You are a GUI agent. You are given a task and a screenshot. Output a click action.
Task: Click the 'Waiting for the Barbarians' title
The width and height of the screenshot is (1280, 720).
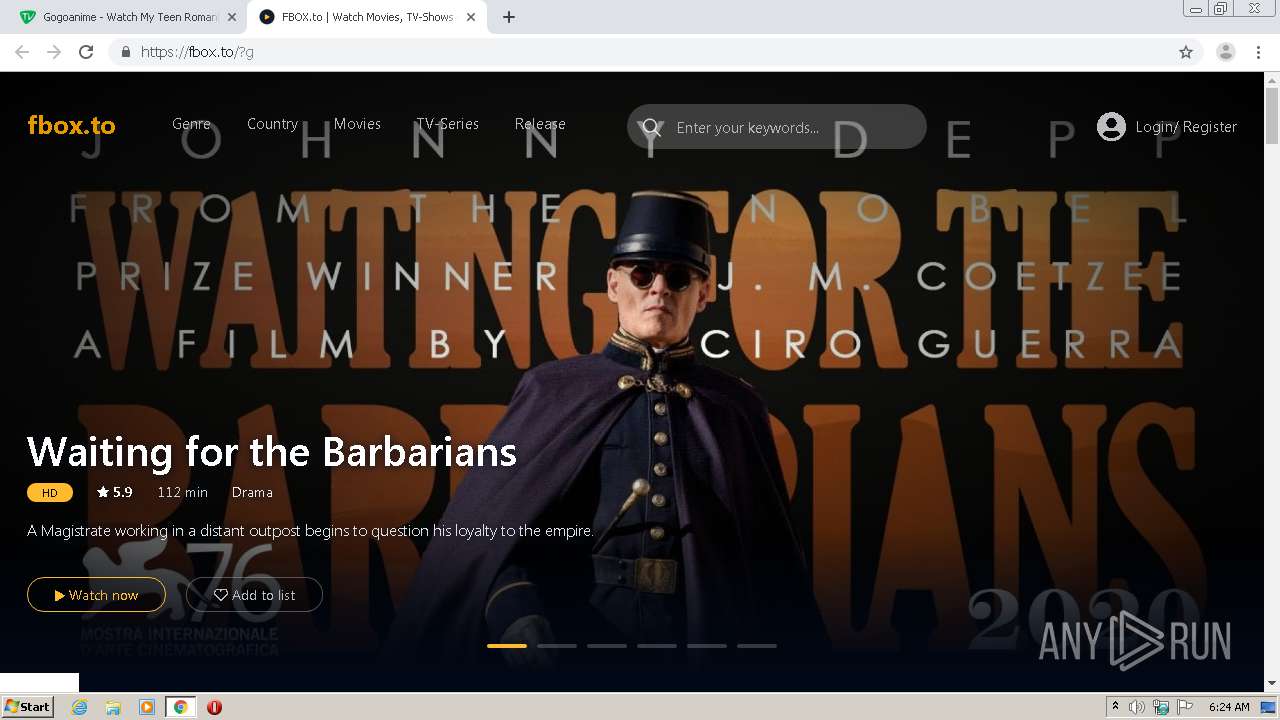tap(272, 452)
